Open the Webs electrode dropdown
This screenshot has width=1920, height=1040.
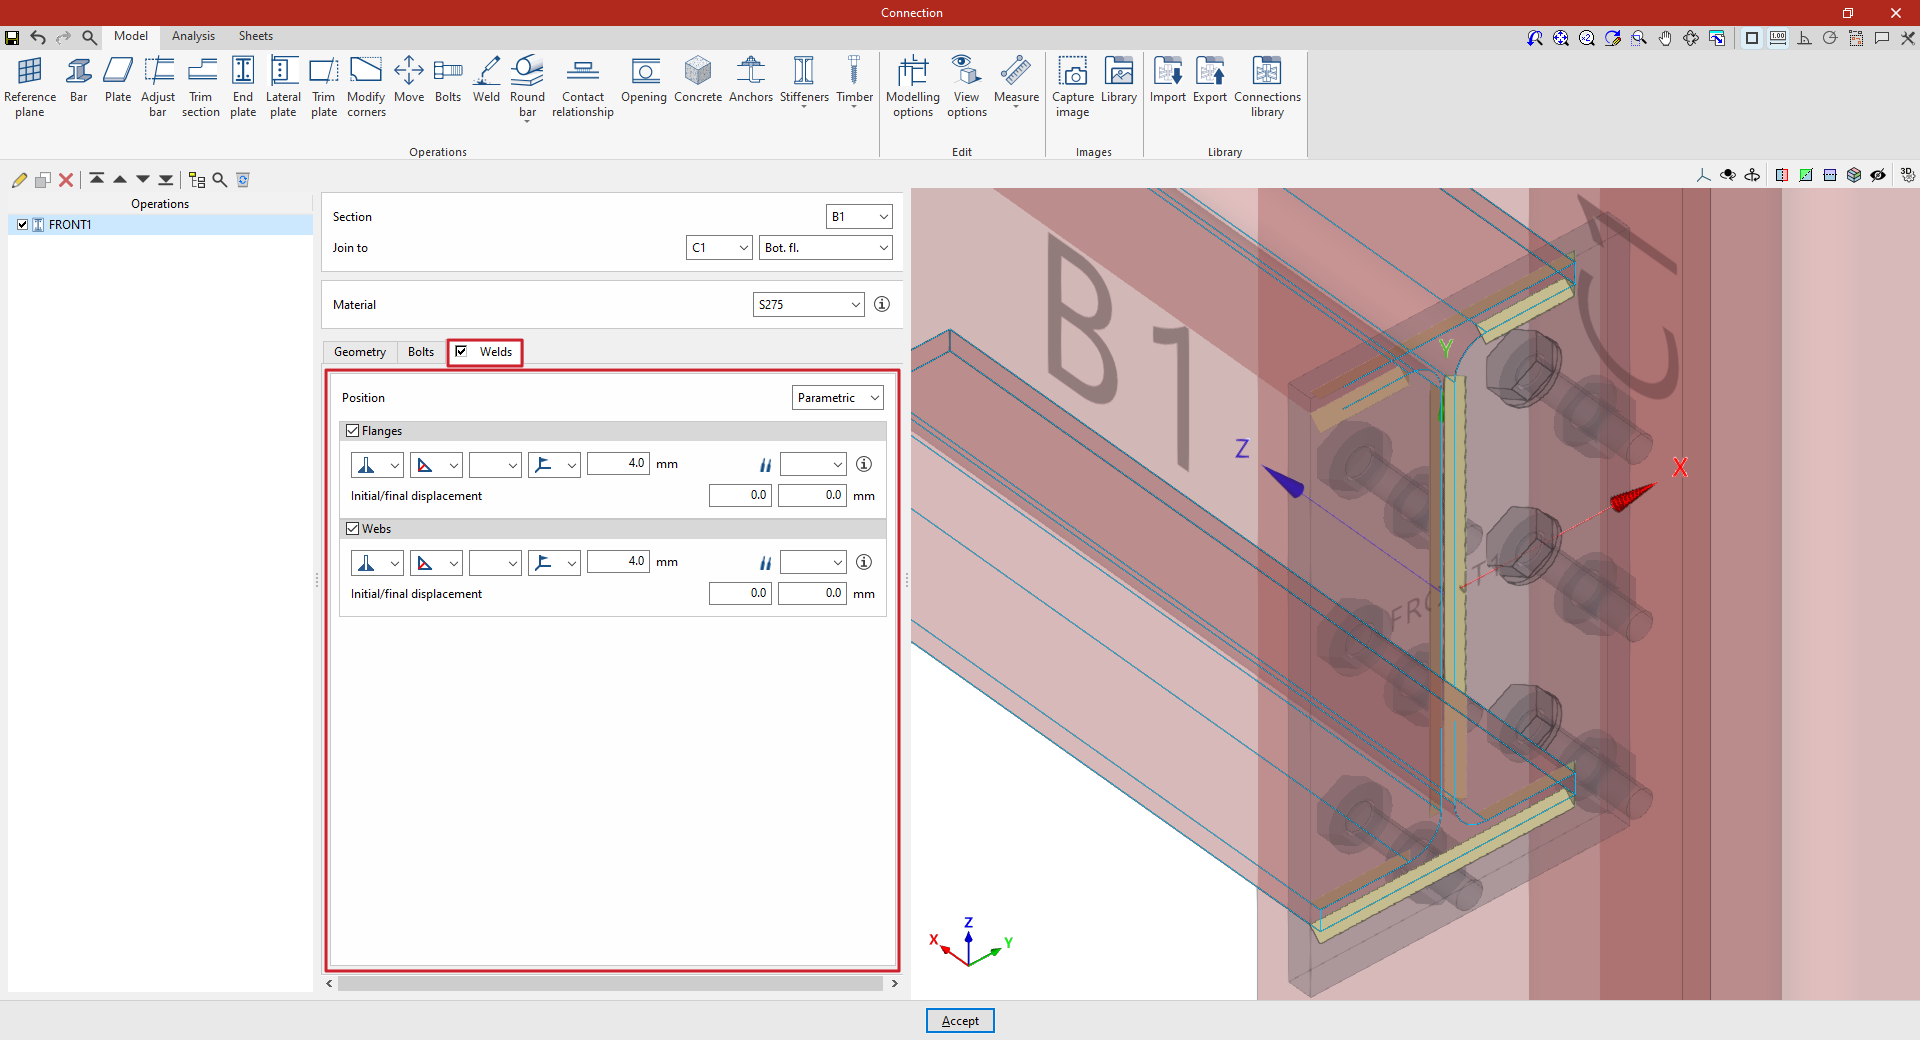[x=813, y=563]
